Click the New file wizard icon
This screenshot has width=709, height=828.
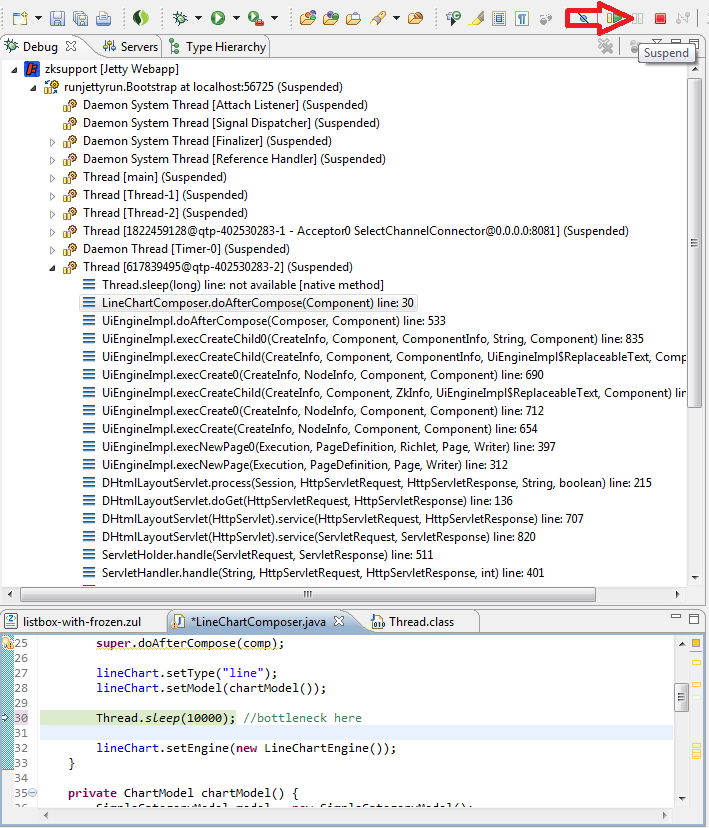coord(20,18)
